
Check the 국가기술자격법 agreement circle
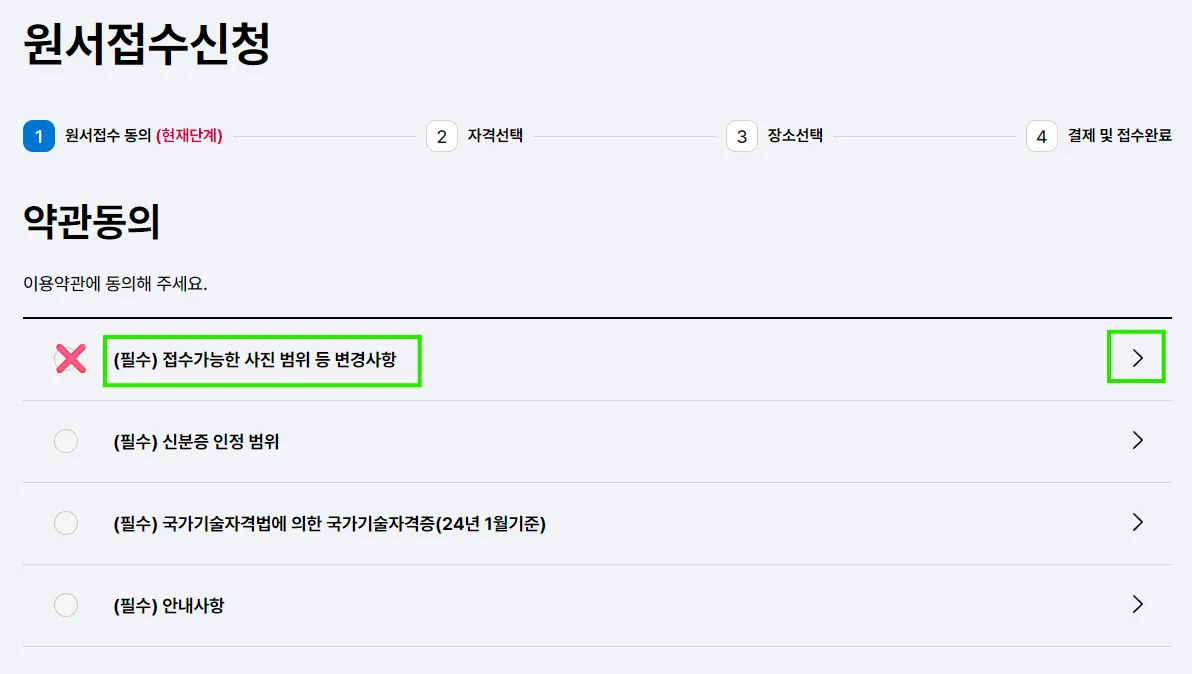[66, 523]
